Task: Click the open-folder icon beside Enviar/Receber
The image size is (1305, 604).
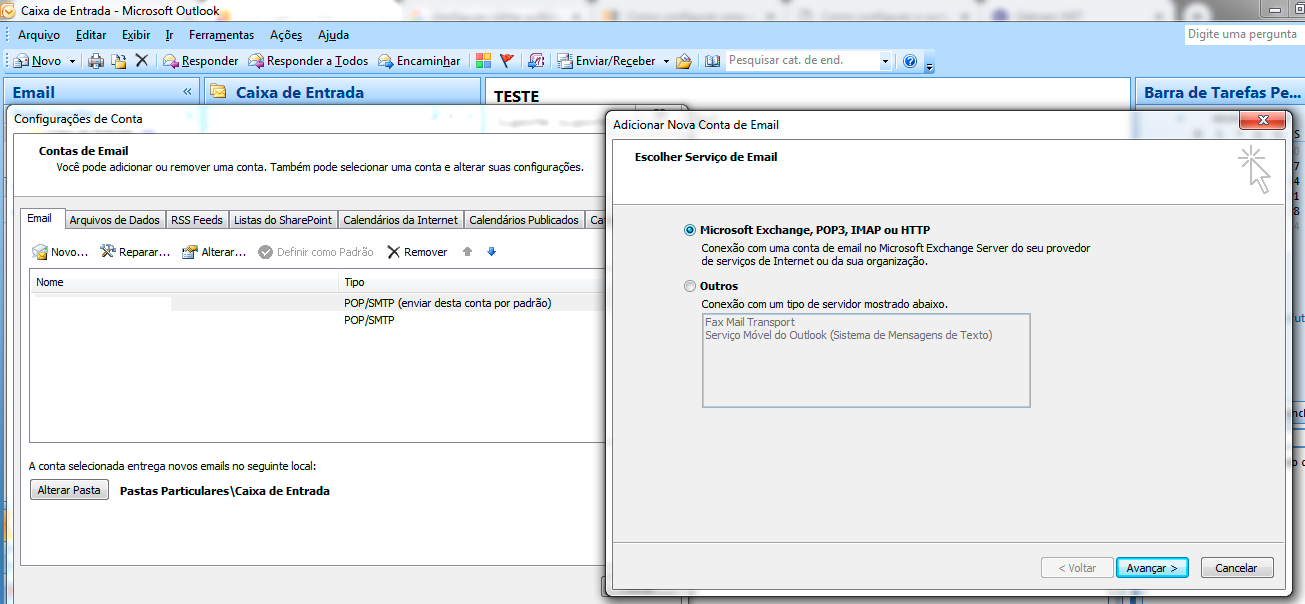Action: (x=684, y=61)
